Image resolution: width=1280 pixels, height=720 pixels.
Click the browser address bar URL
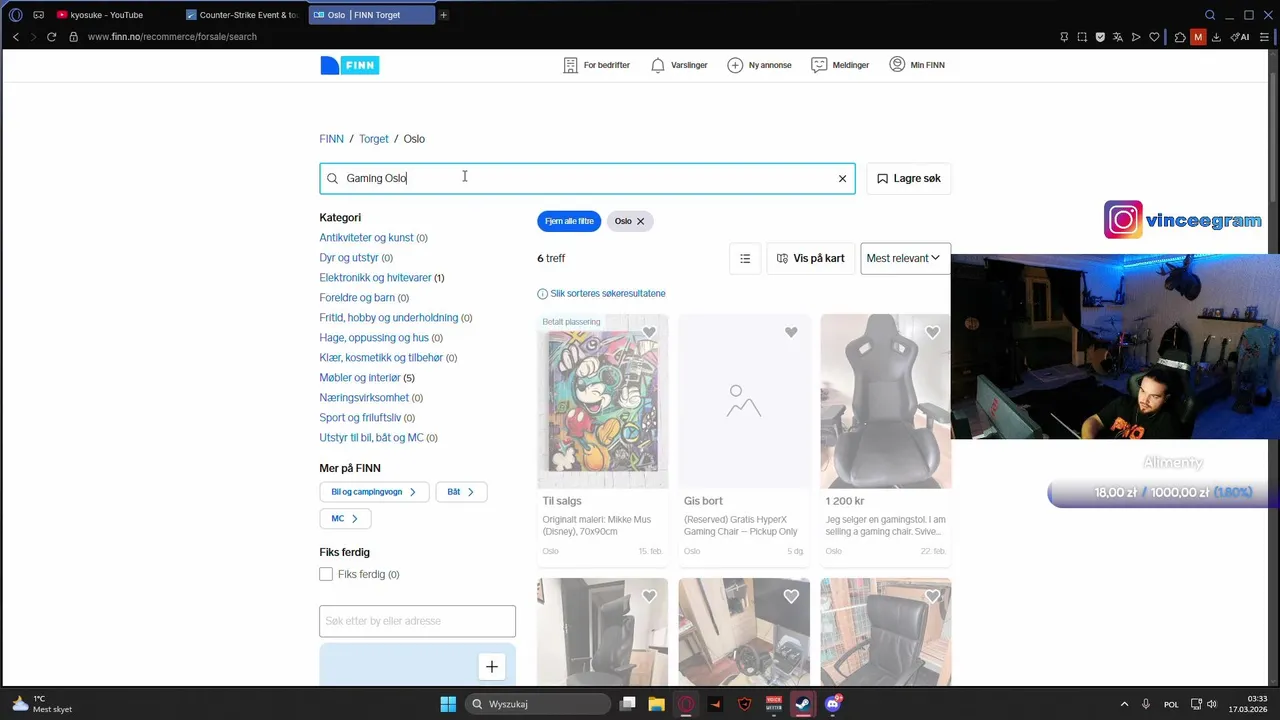172,37
